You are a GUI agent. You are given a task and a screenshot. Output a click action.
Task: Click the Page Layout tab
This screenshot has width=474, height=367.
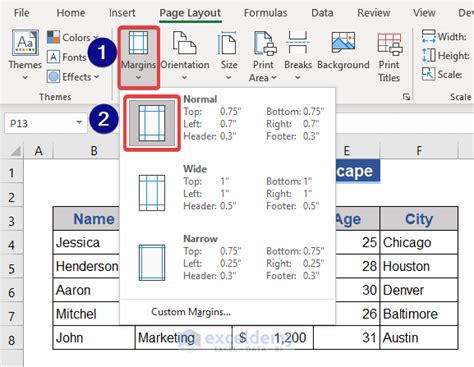point(190,13)
